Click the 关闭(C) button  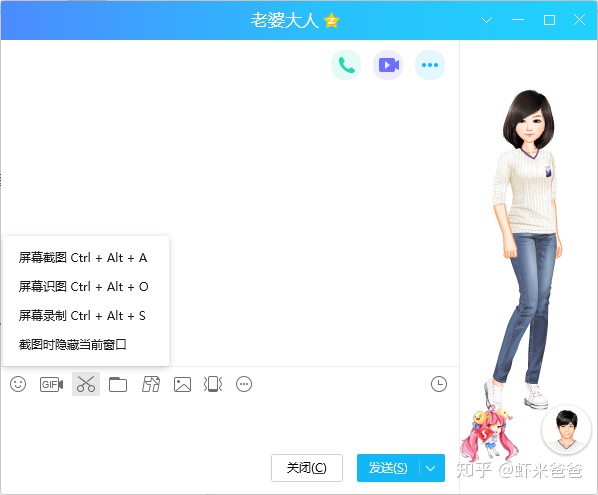[307, 468]
